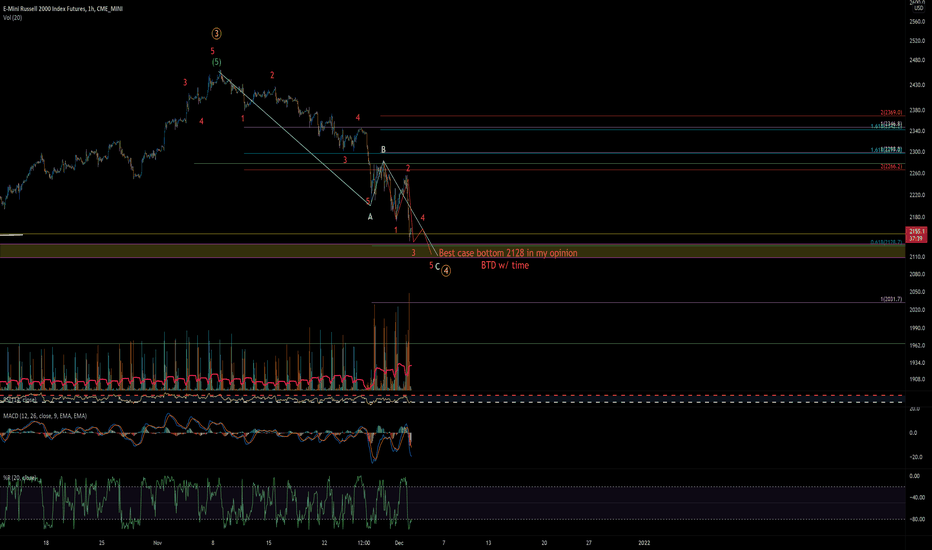932x550 pixels.
Task: Click the 2(2369.0) Fibonacci level label
Action: click(x=891, y=113)
